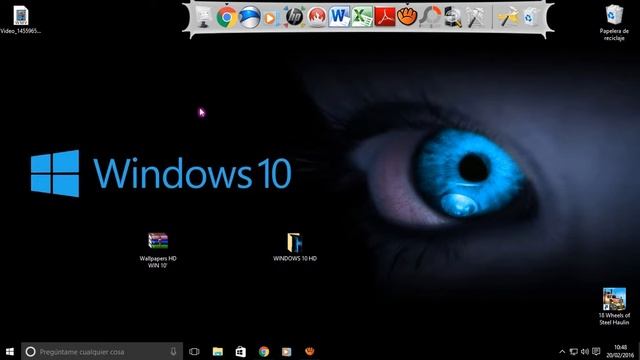Open the orange play media icon in dock

[271, 18]
